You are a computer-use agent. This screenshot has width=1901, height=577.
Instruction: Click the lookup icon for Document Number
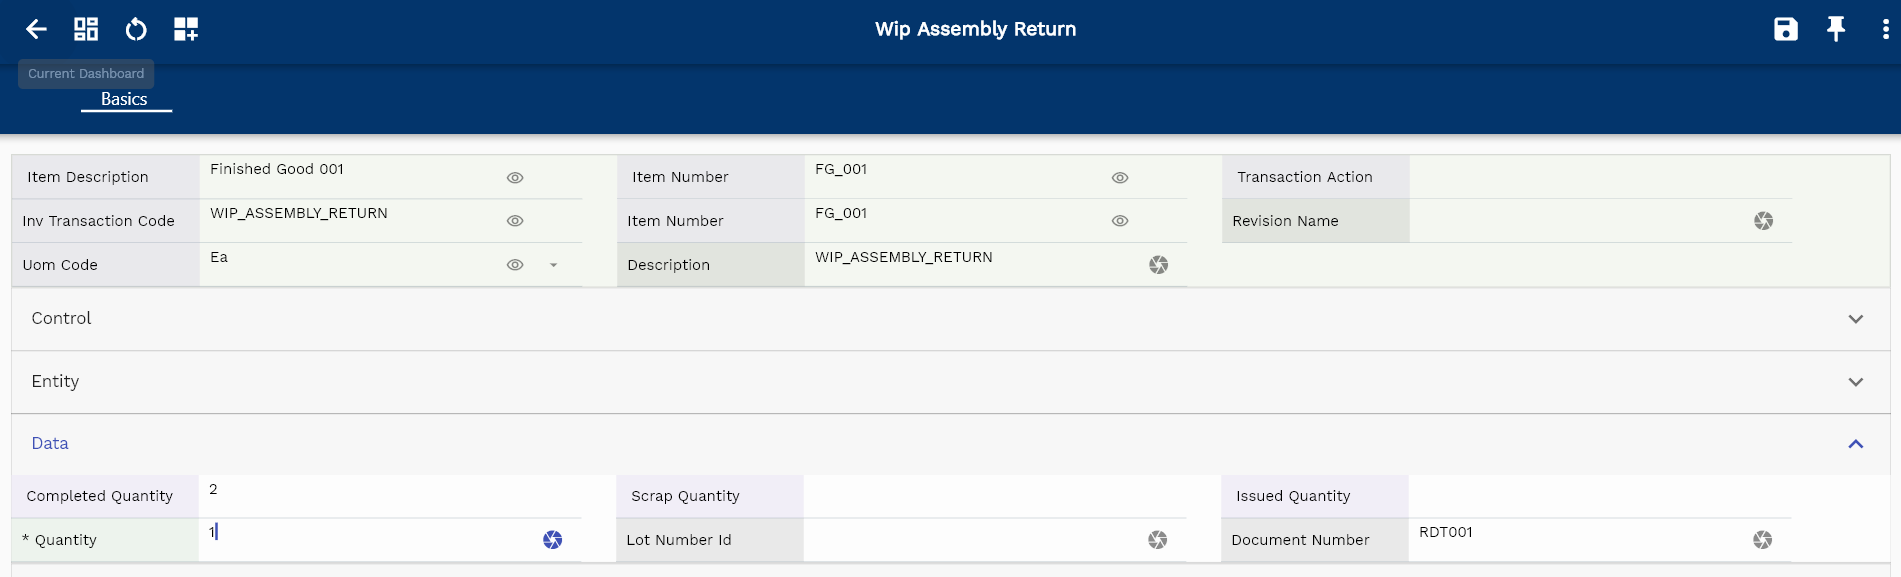(1762, 540)
